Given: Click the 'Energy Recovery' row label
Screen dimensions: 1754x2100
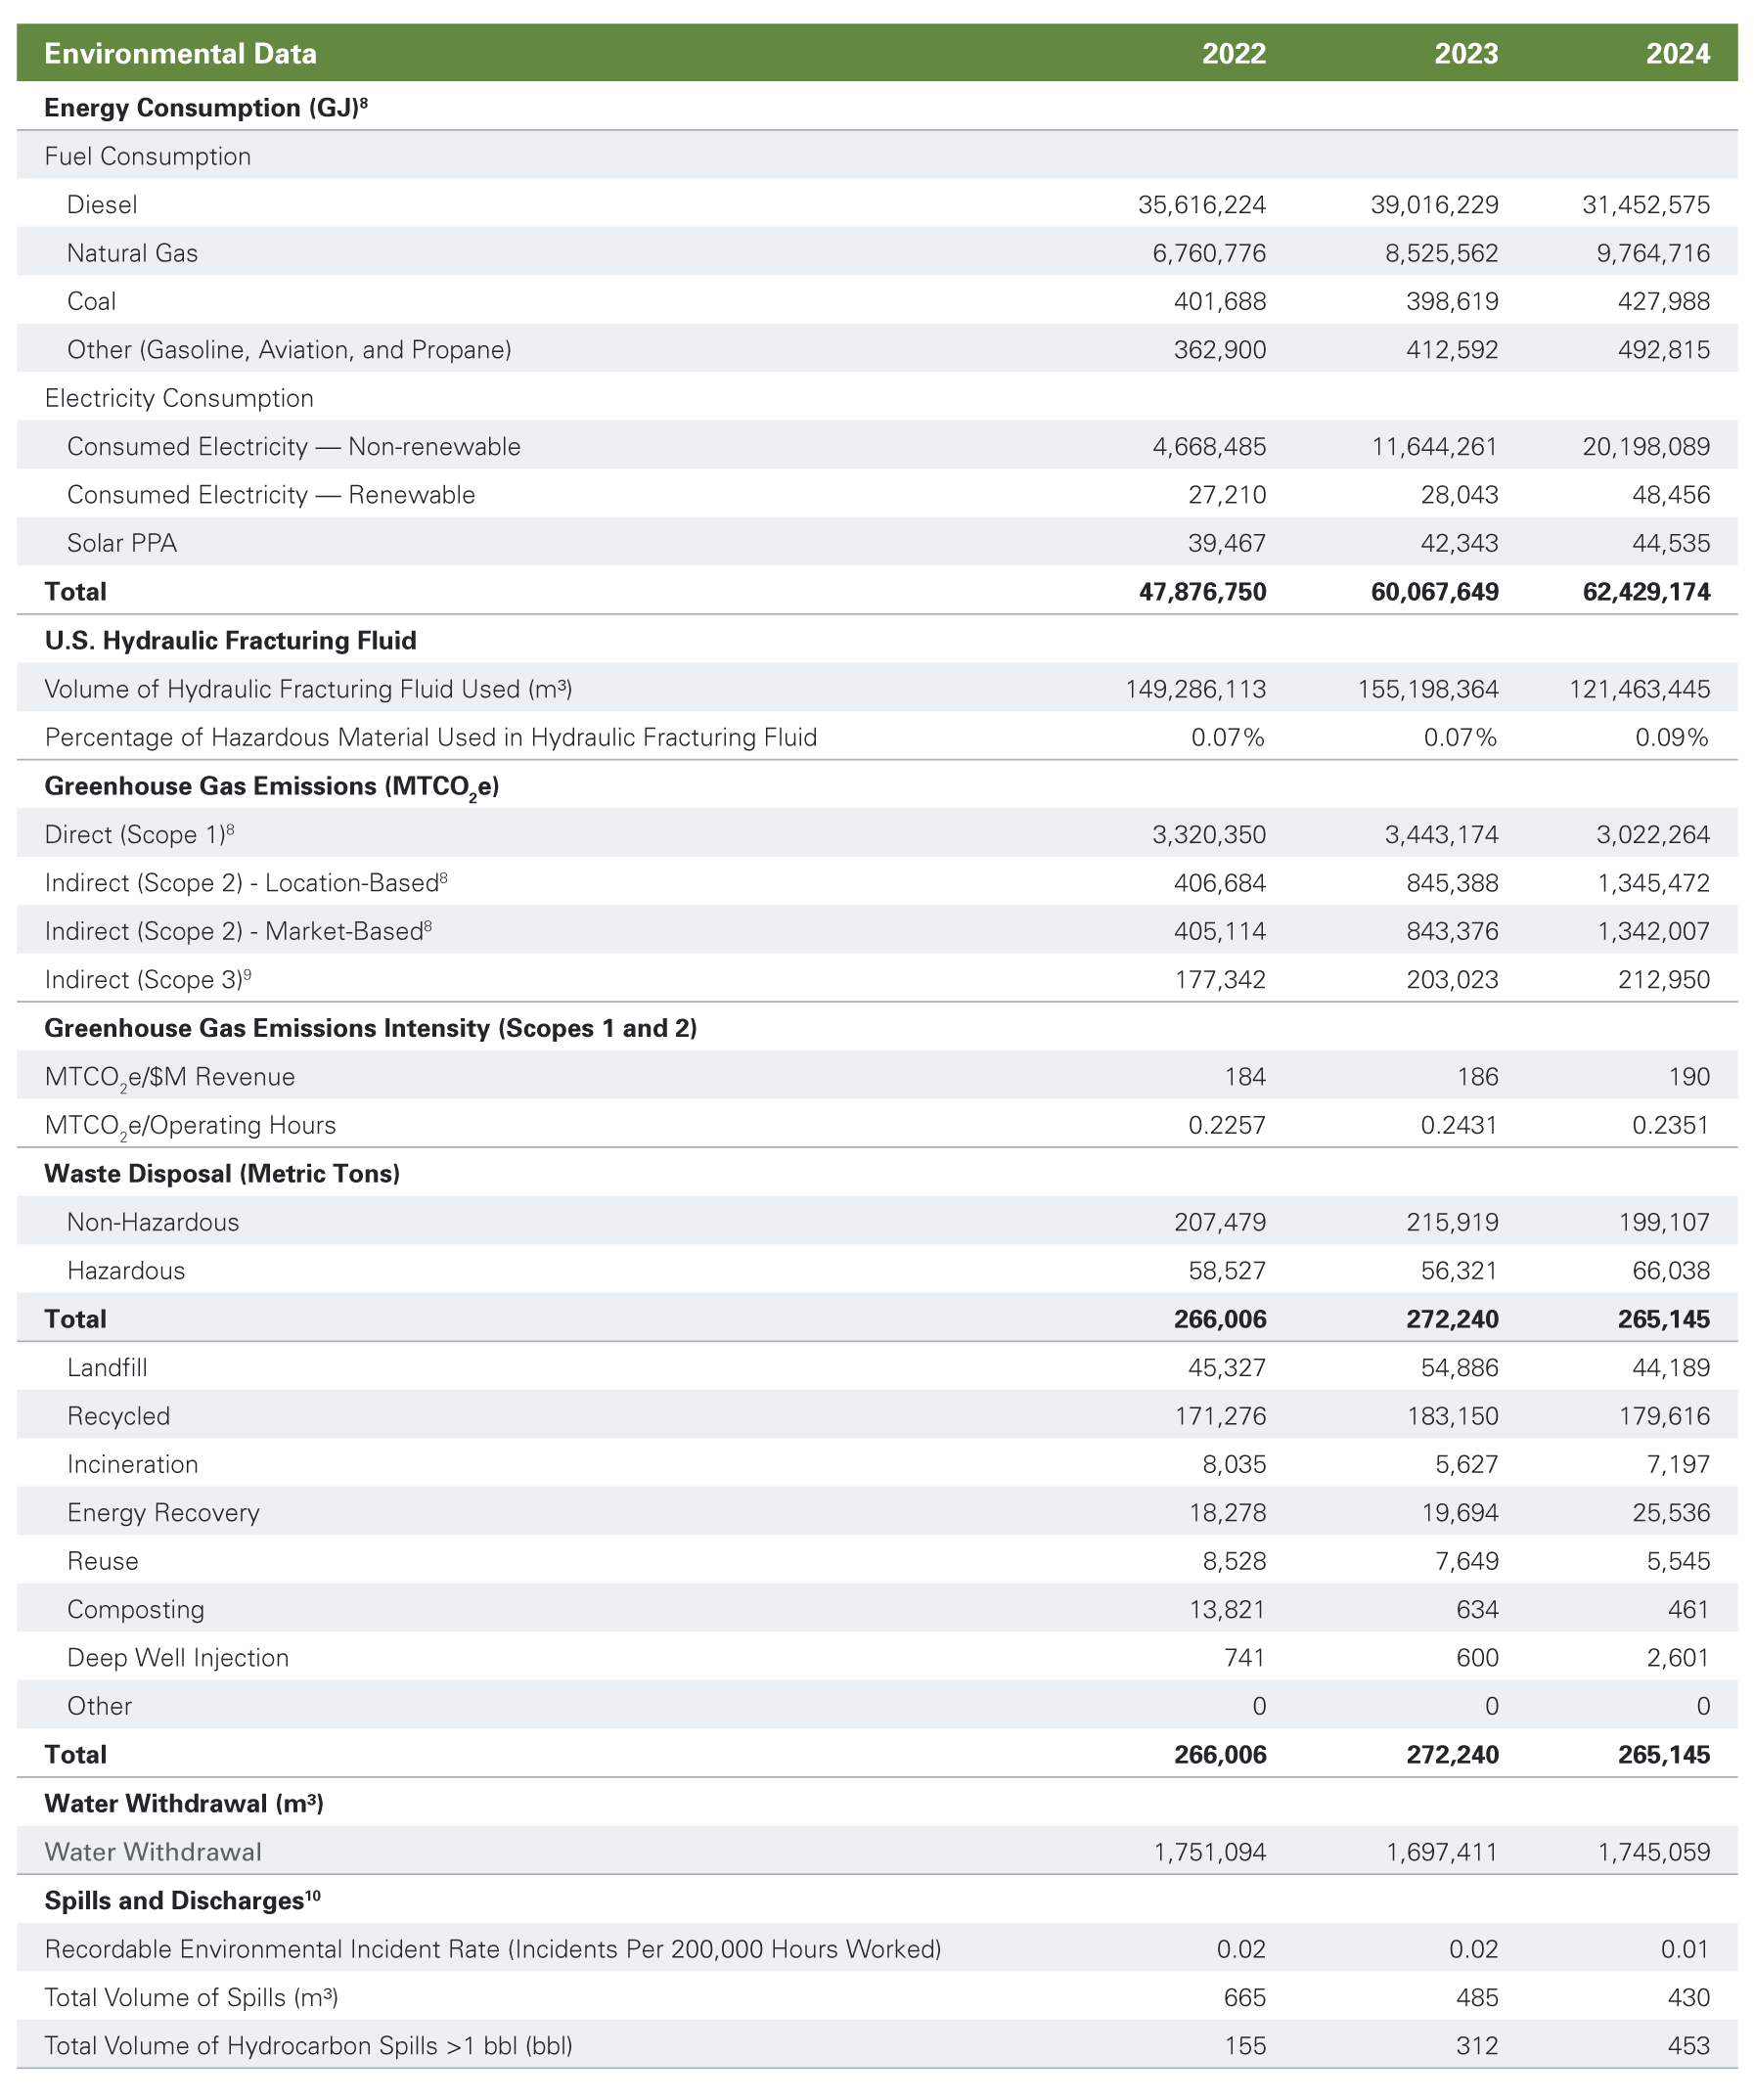Looking at the screenshot, I should pos(163,1513).
